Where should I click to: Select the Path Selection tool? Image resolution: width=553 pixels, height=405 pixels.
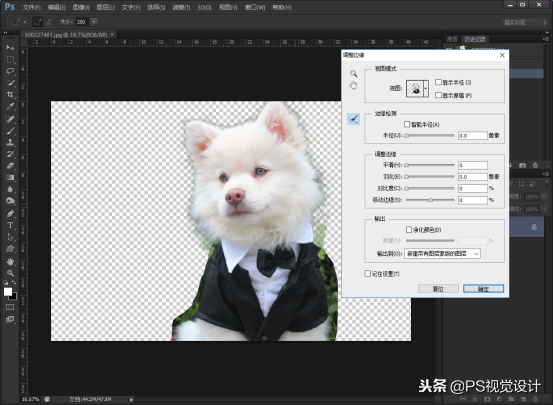point(10,237)
